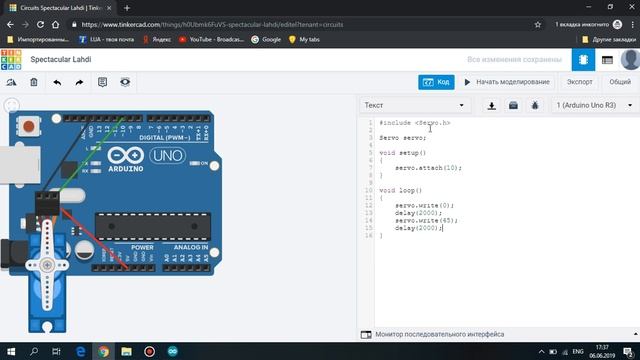Open a new browser tab
Image resolution: width=640 pixels, height=360 pixels.
(x=127, y=8)
